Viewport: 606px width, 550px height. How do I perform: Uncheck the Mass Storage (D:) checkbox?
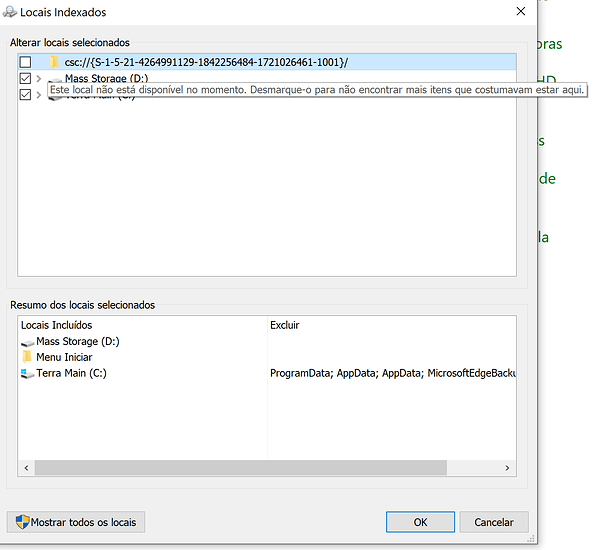(x=25, y=78)
